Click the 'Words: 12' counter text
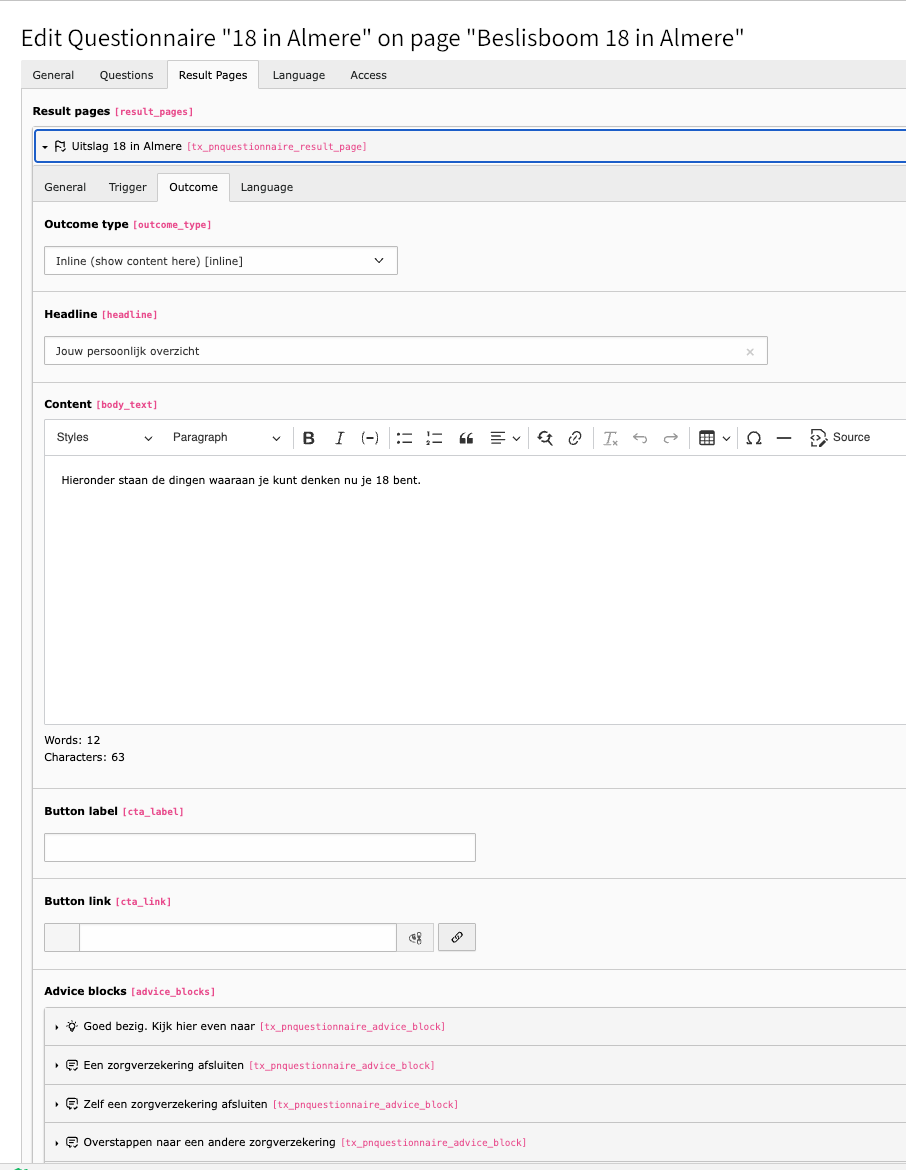The image size is (906, 1170). 72,740
